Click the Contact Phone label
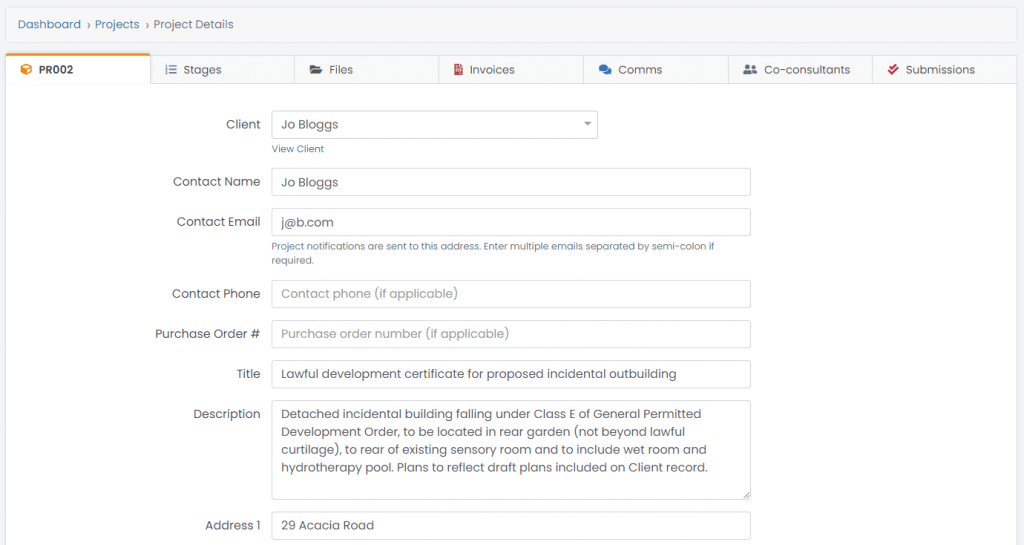 tap(216, 294)
